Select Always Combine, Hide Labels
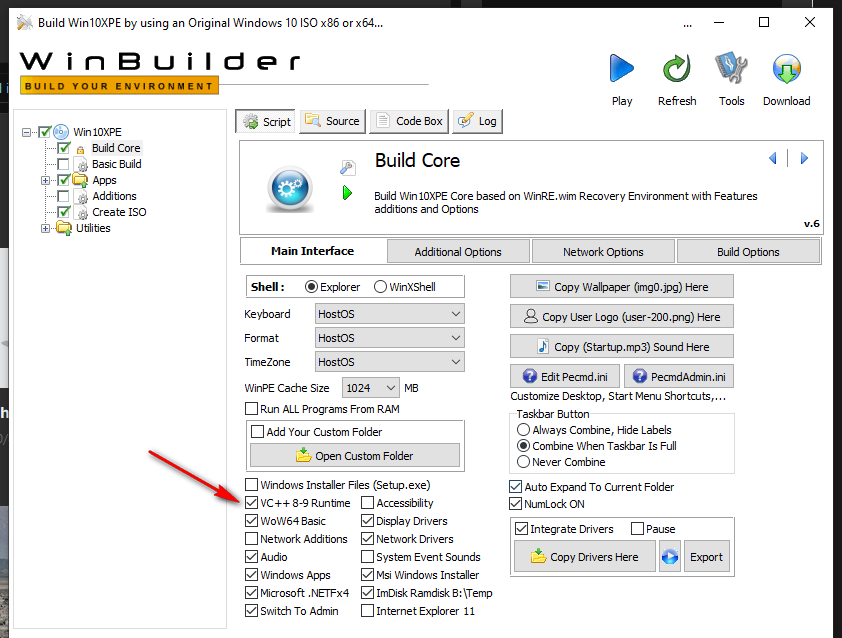Screen dimensions: 842x638 point(523,430)
